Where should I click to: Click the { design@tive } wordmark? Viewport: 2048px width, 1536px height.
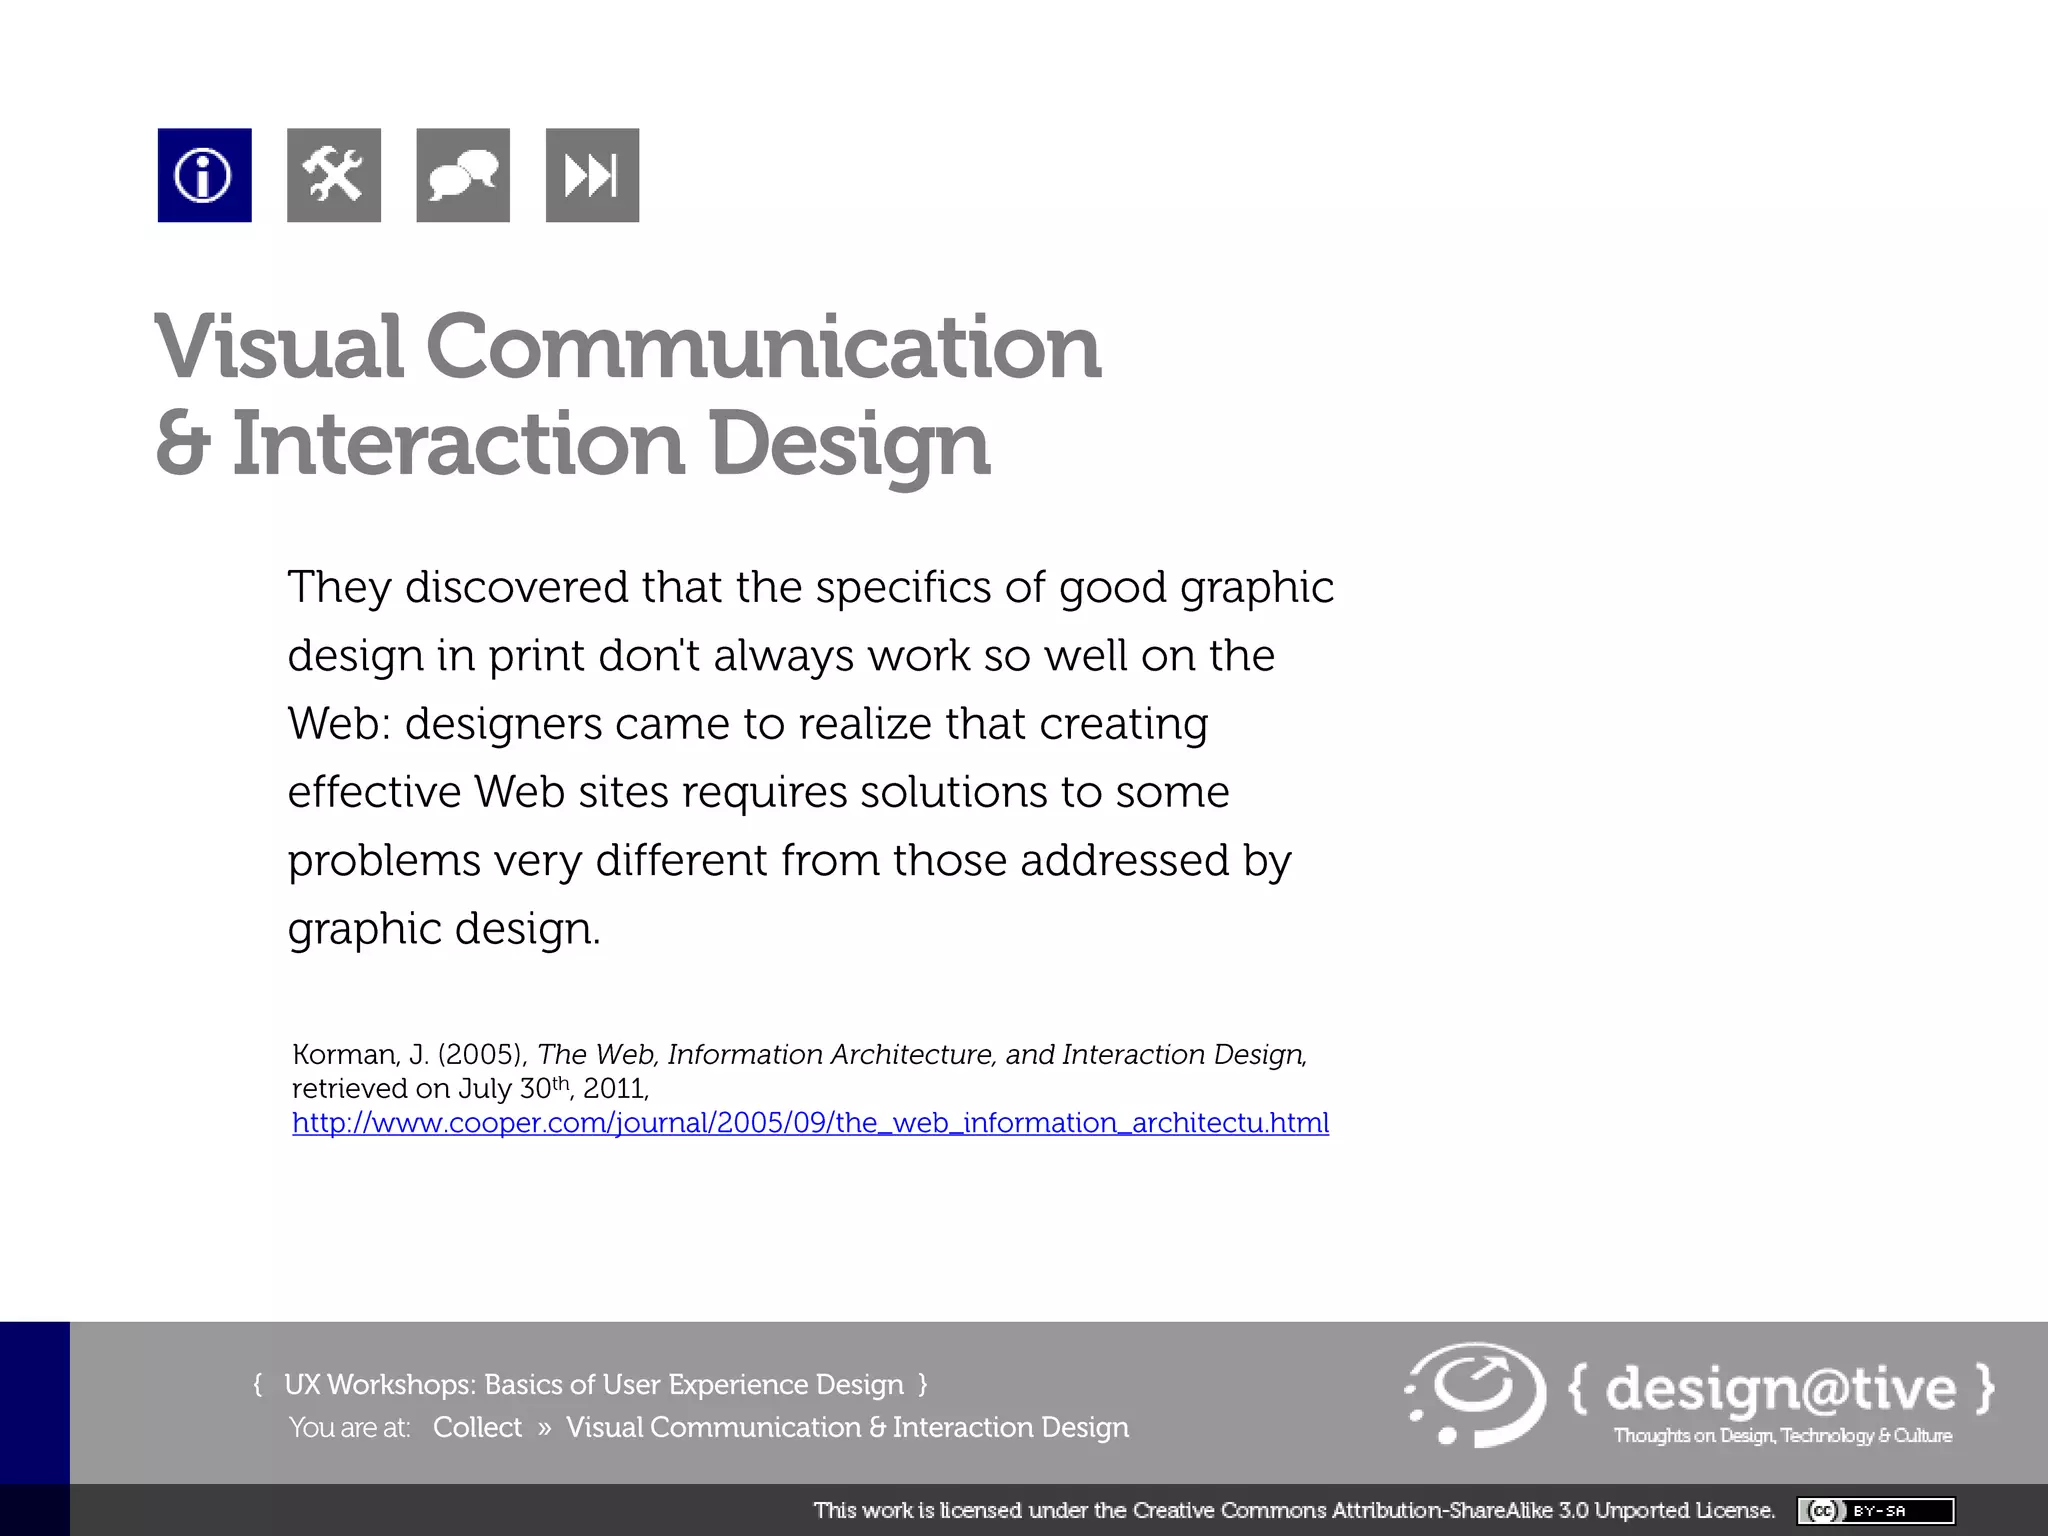point(1780,1388)
